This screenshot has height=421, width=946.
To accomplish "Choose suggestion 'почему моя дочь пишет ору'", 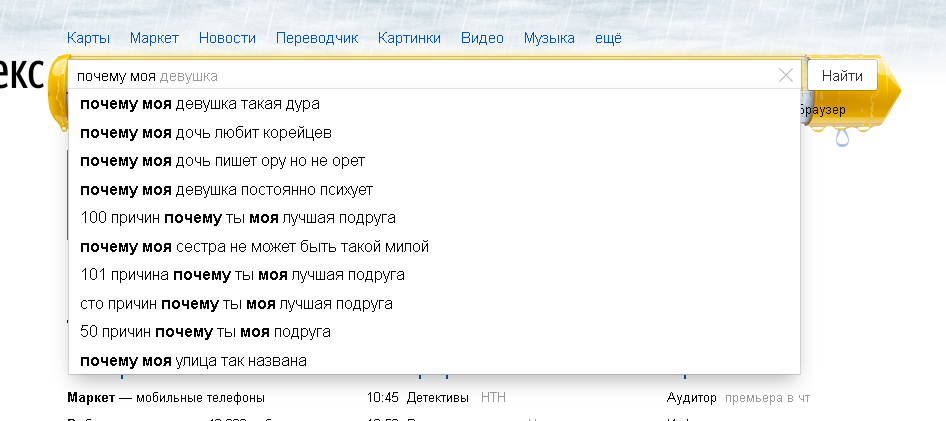I will point(222,160).
